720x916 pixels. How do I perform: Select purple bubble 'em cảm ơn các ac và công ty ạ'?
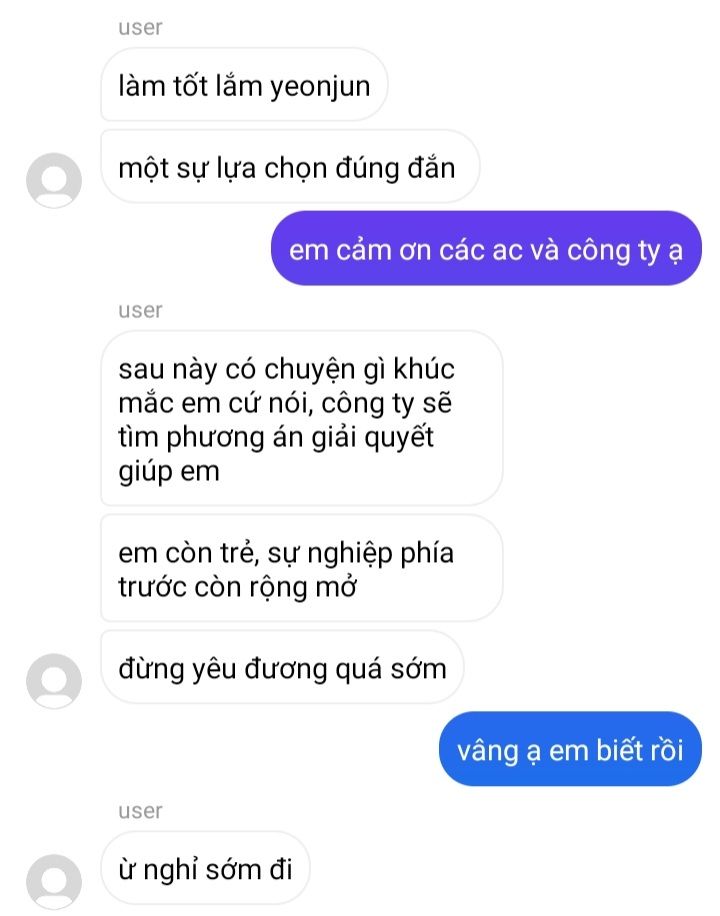click(x=486, y=249)
